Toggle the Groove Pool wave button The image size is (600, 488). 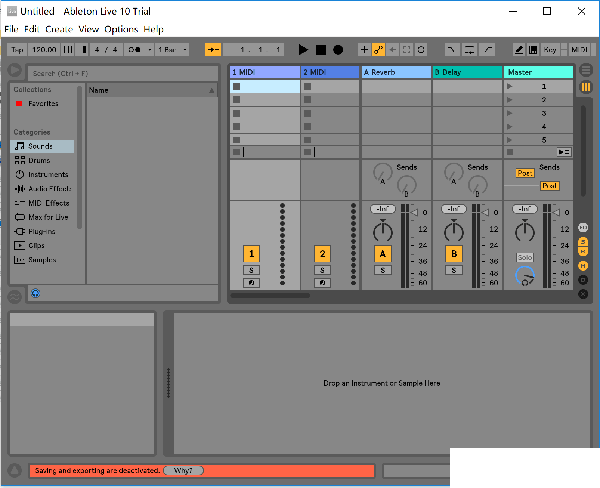15,297
